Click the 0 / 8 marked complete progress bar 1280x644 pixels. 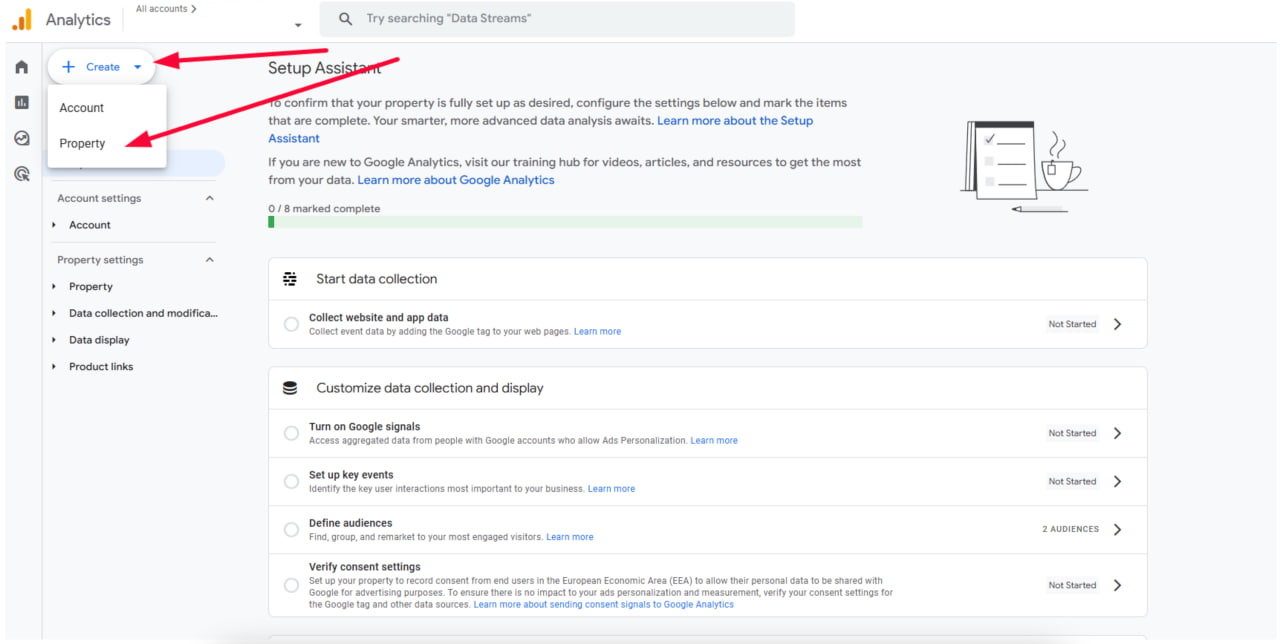click(x=565, y=222)
